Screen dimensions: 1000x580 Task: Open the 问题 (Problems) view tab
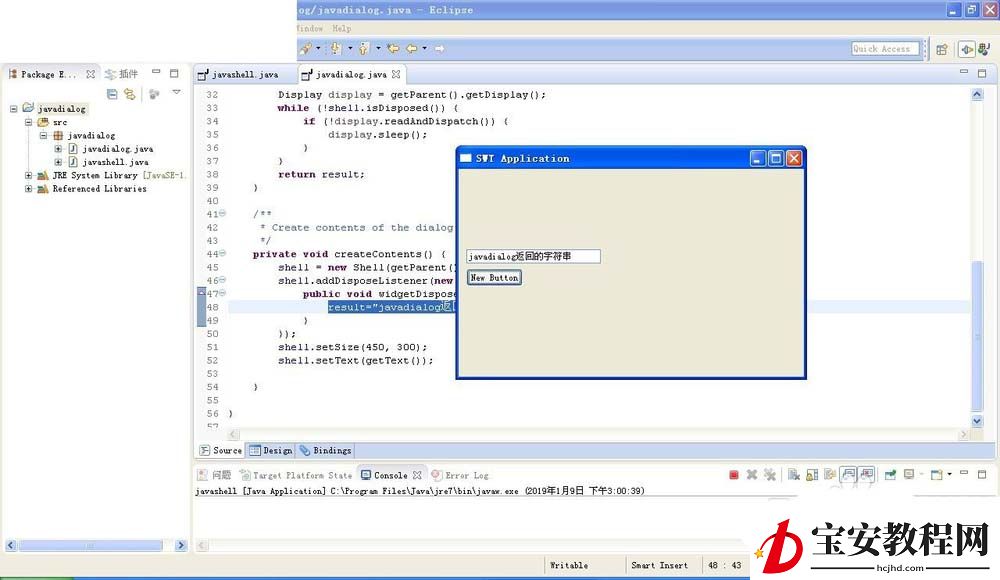[214, 475]
